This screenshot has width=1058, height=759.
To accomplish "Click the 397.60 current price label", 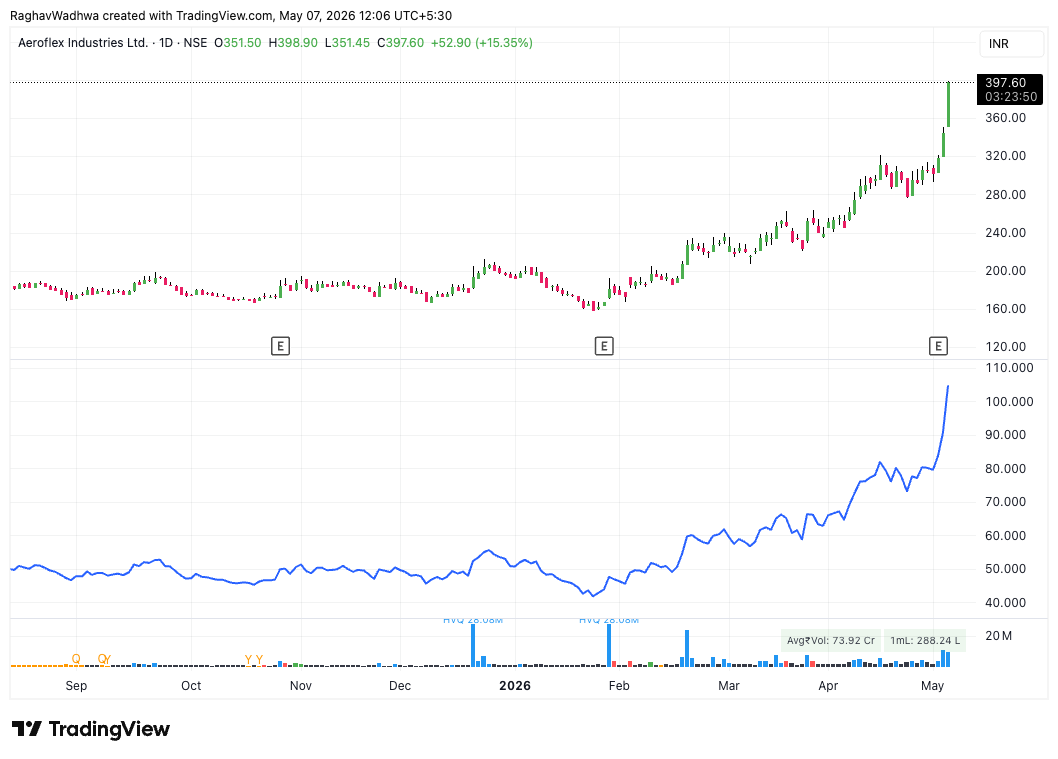I will point(1005,82).
